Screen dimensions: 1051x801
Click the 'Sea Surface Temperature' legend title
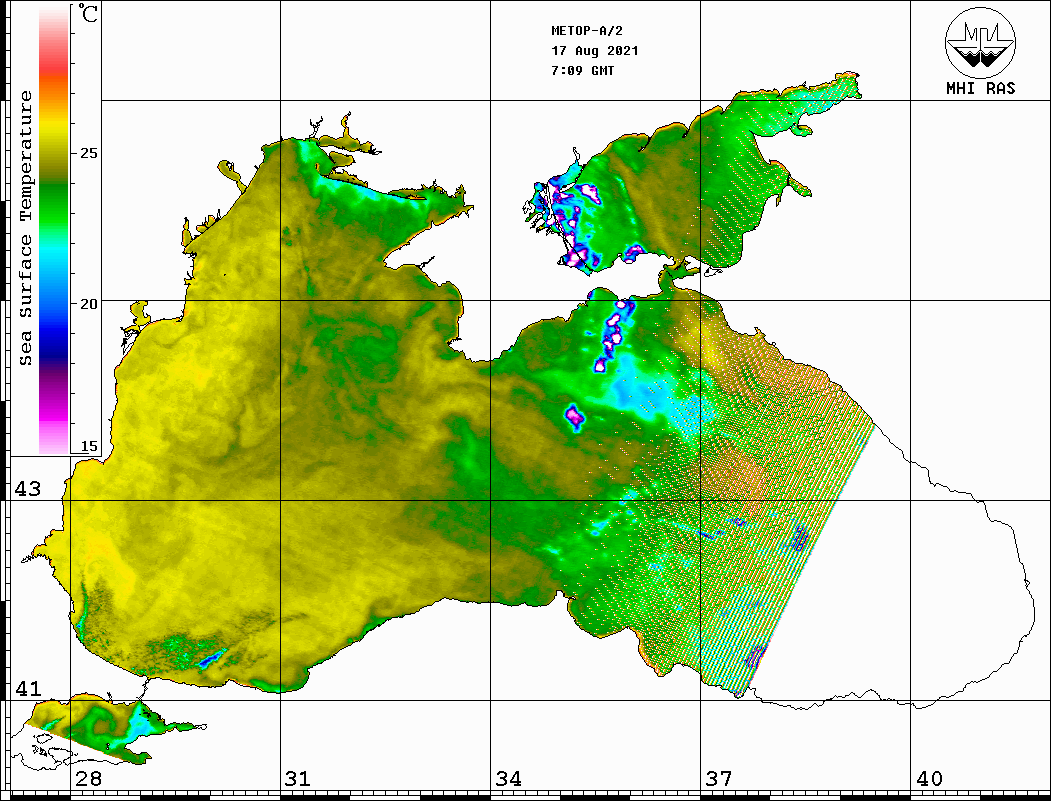point(25,228)
